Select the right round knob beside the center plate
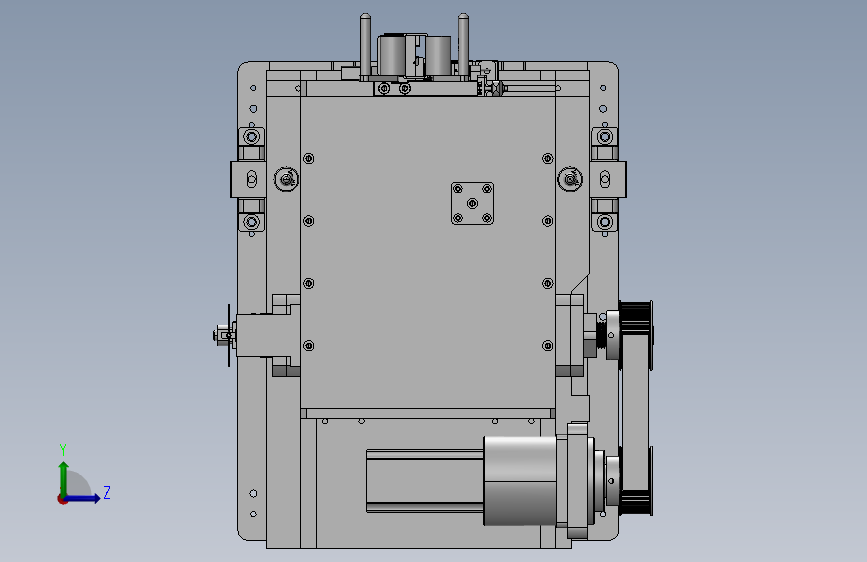Screen dimensions: 867x562 coord(570,179)
